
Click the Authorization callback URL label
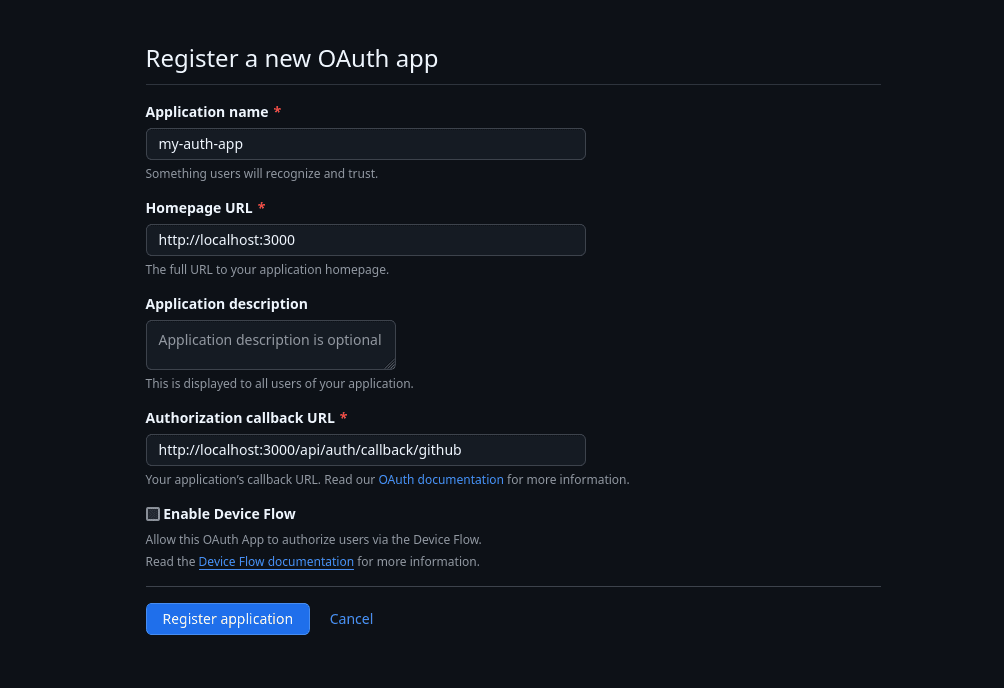tap(240, 417)
